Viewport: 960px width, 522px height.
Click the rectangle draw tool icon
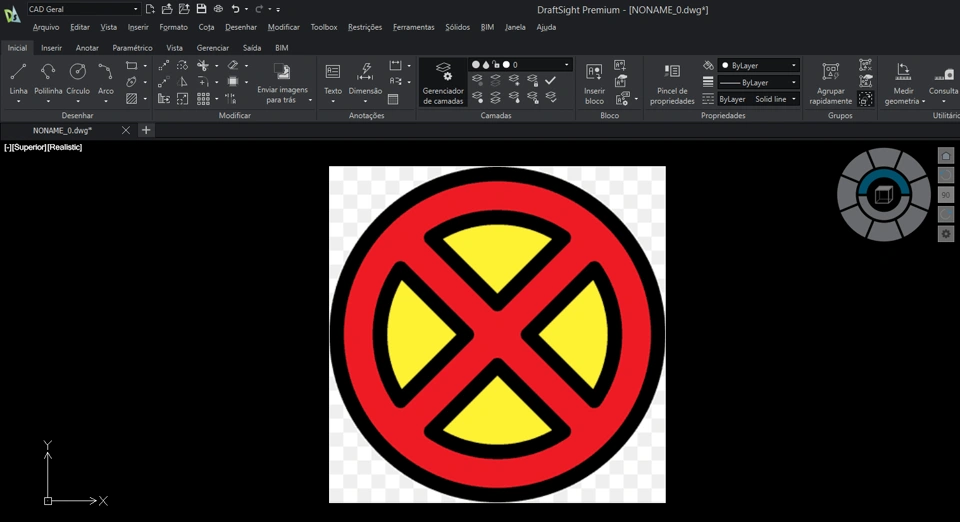[x=131, y=65]
